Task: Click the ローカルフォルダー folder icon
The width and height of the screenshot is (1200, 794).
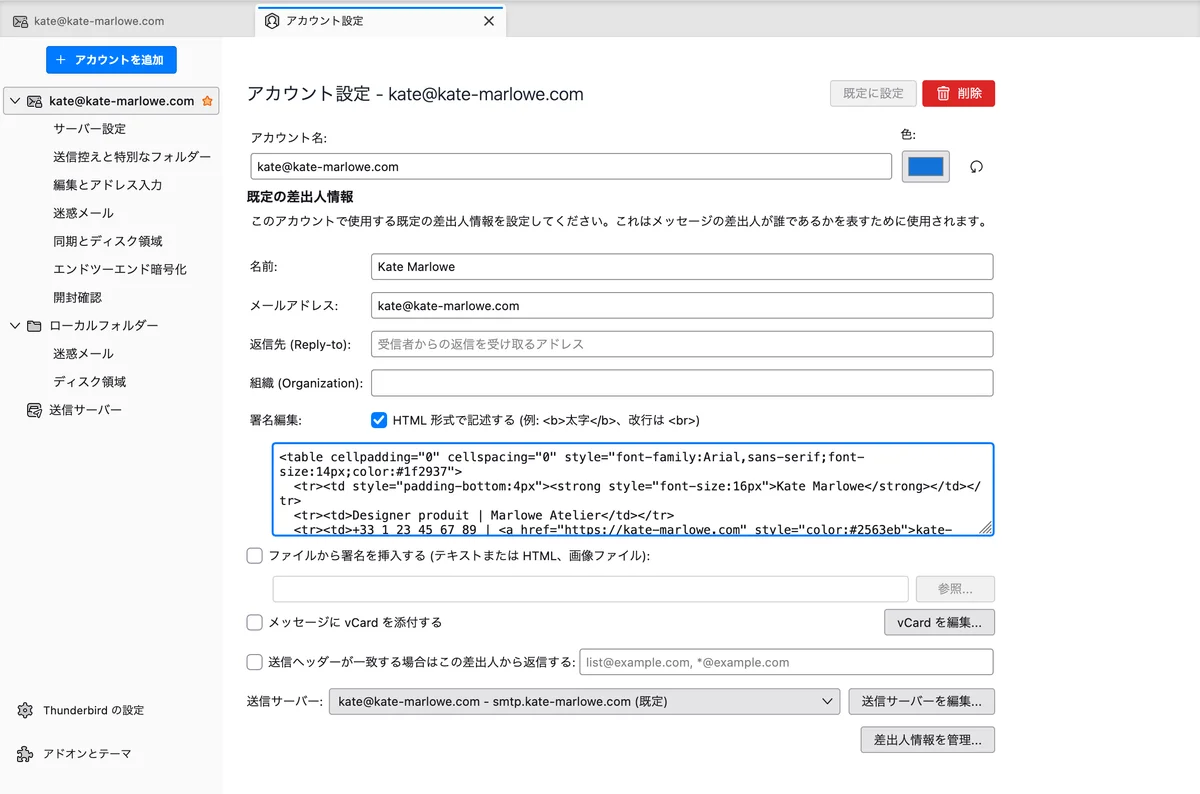Action: pyautogui.click(x=34, y=326)
